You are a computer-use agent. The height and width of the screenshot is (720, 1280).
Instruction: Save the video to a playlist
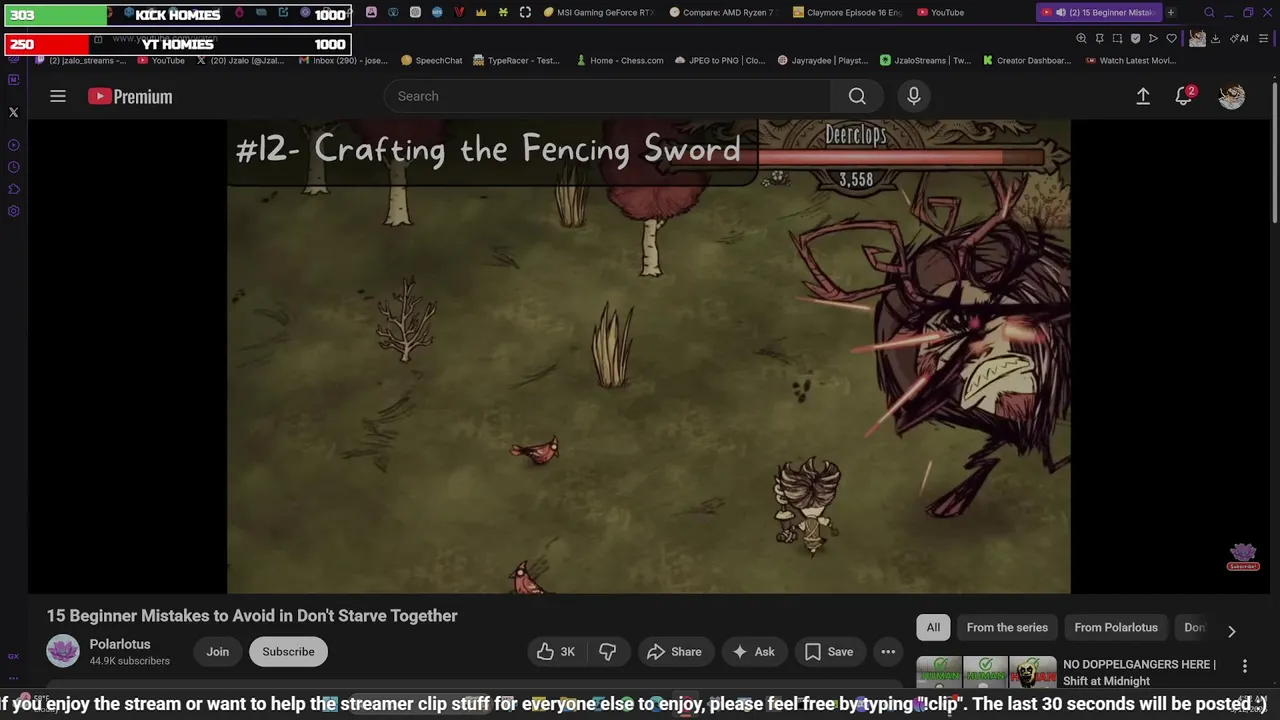point(829,652)
